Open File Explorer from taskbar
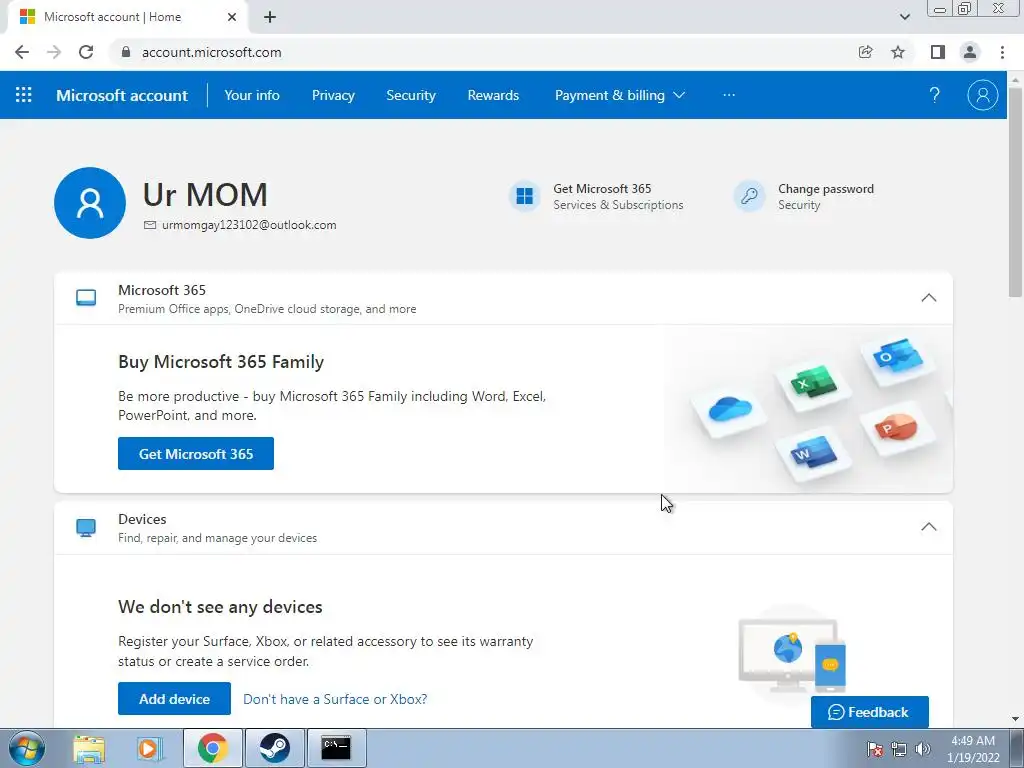 [x=89, y=748]
